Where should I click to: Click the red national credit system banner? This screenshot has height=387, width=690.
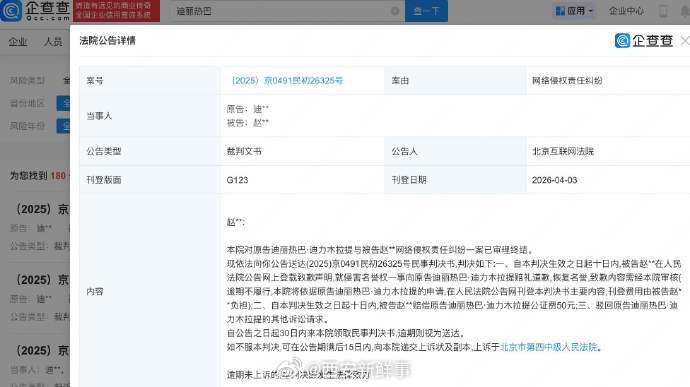116,11
